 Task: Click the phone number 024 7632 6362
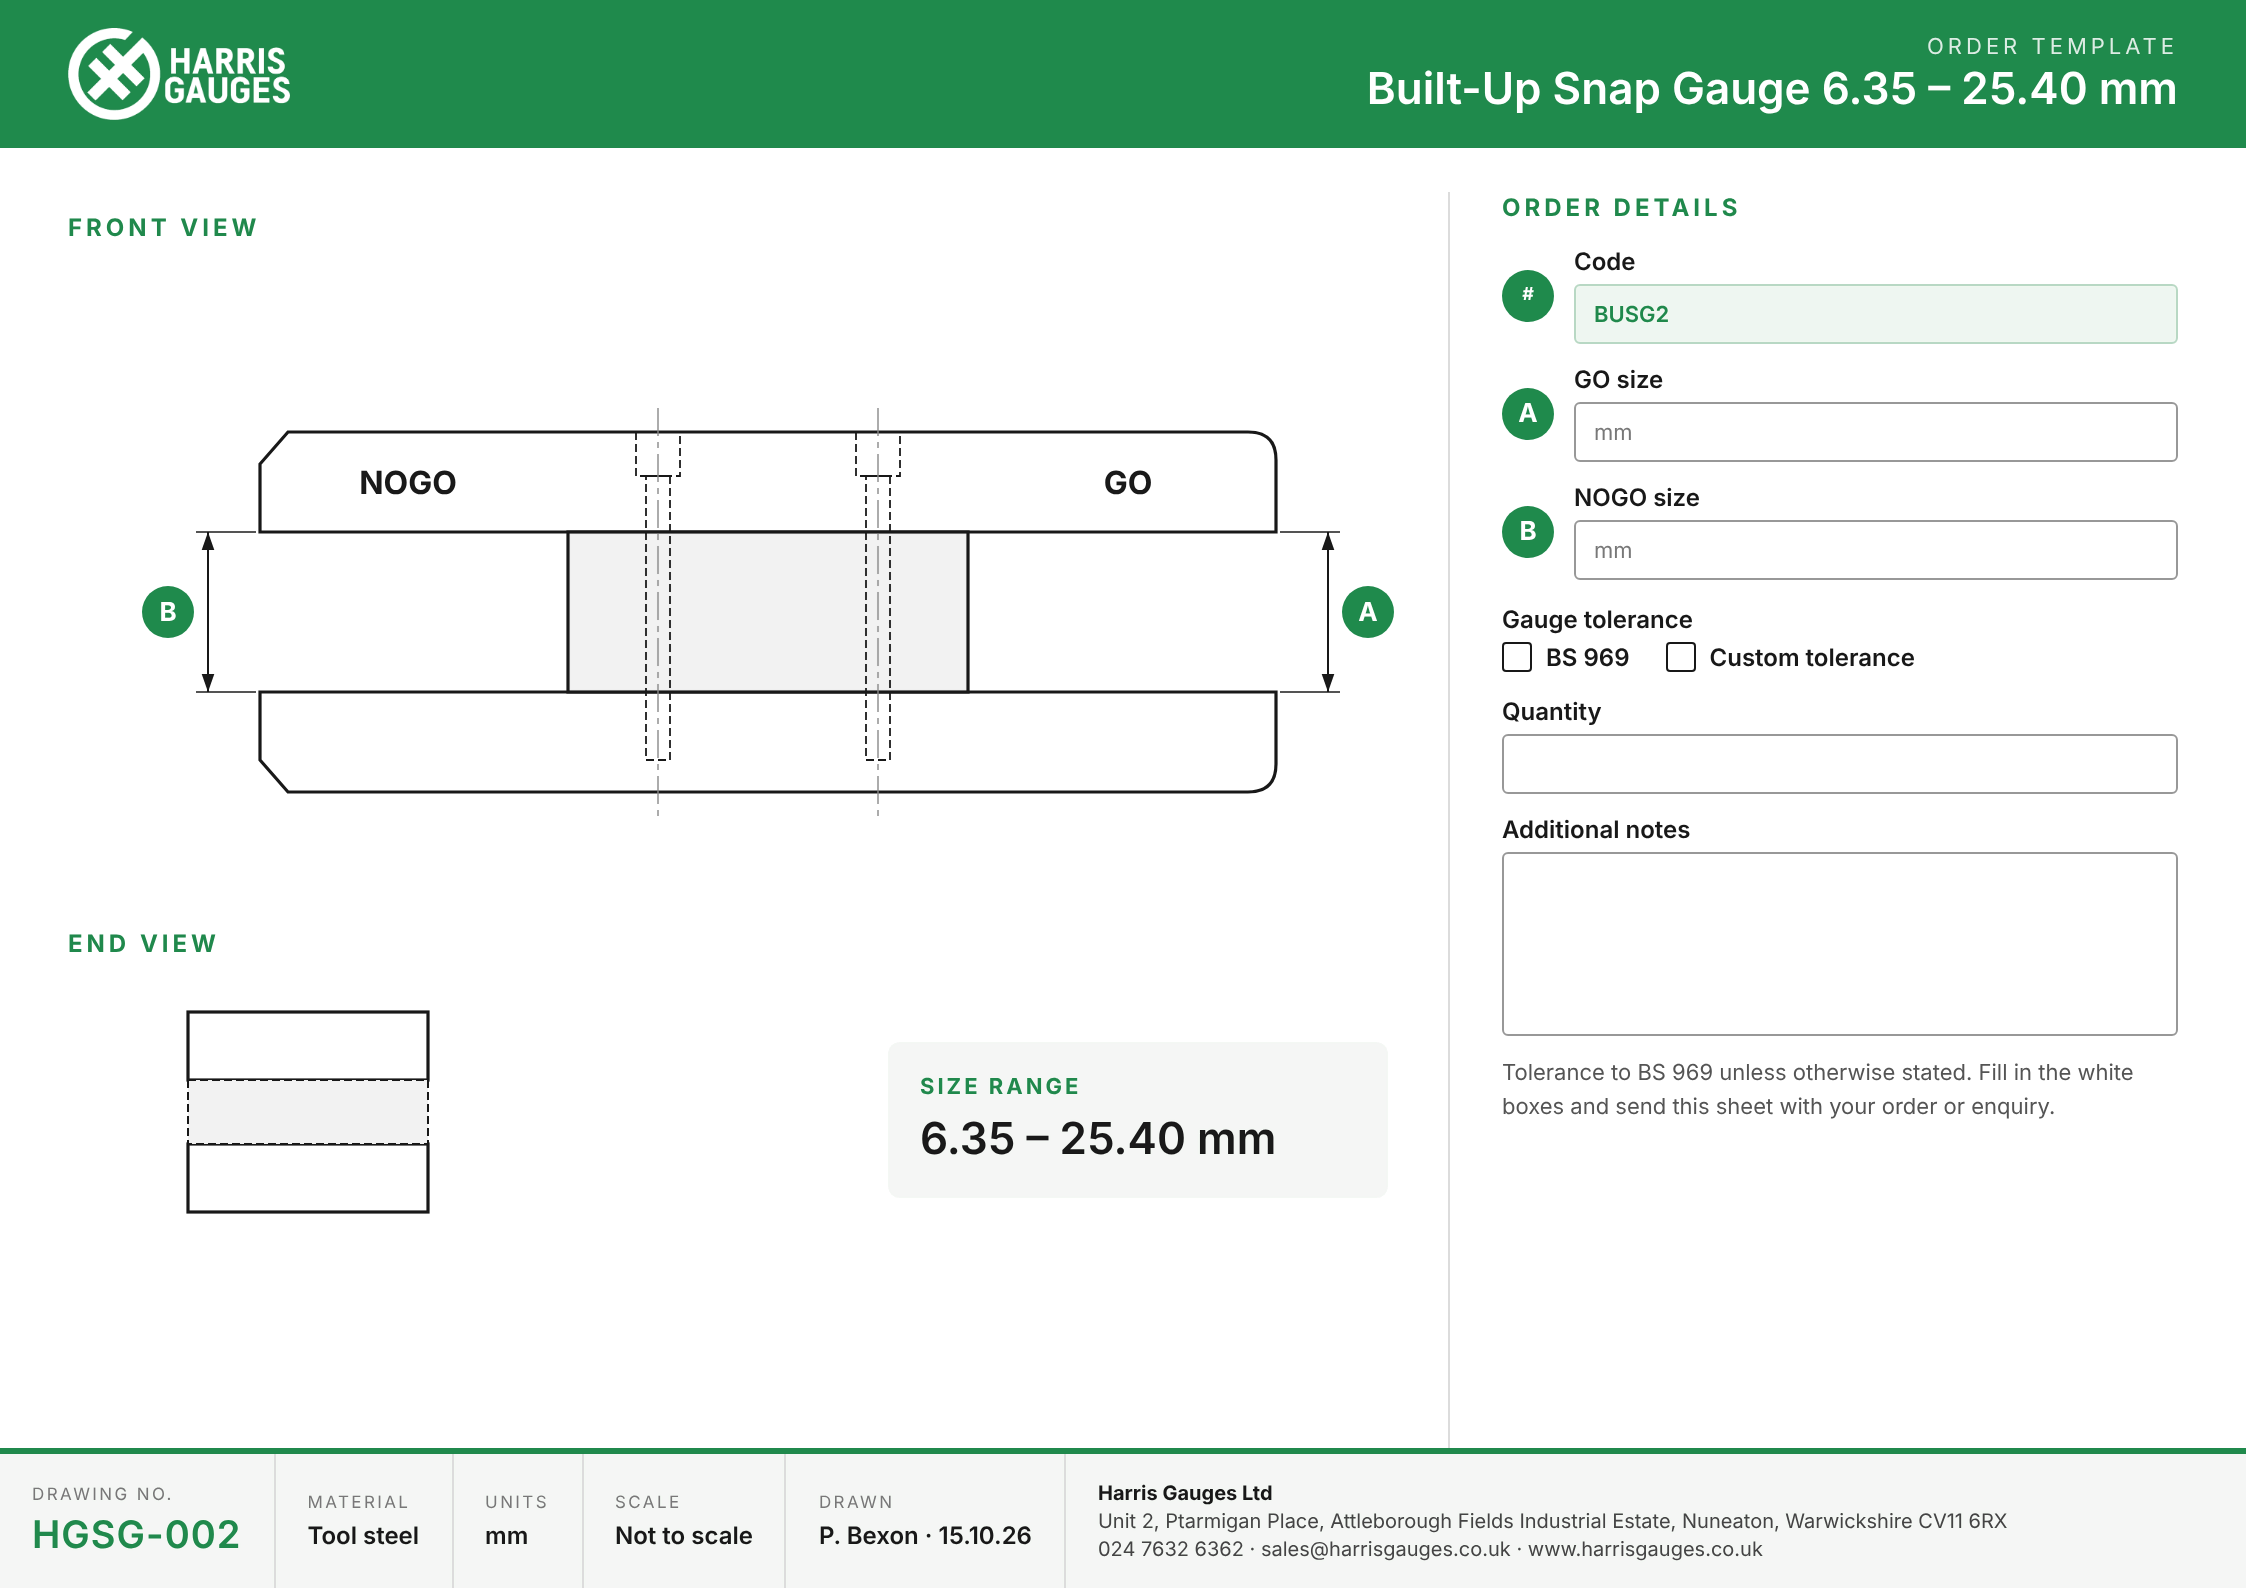1170,1549
